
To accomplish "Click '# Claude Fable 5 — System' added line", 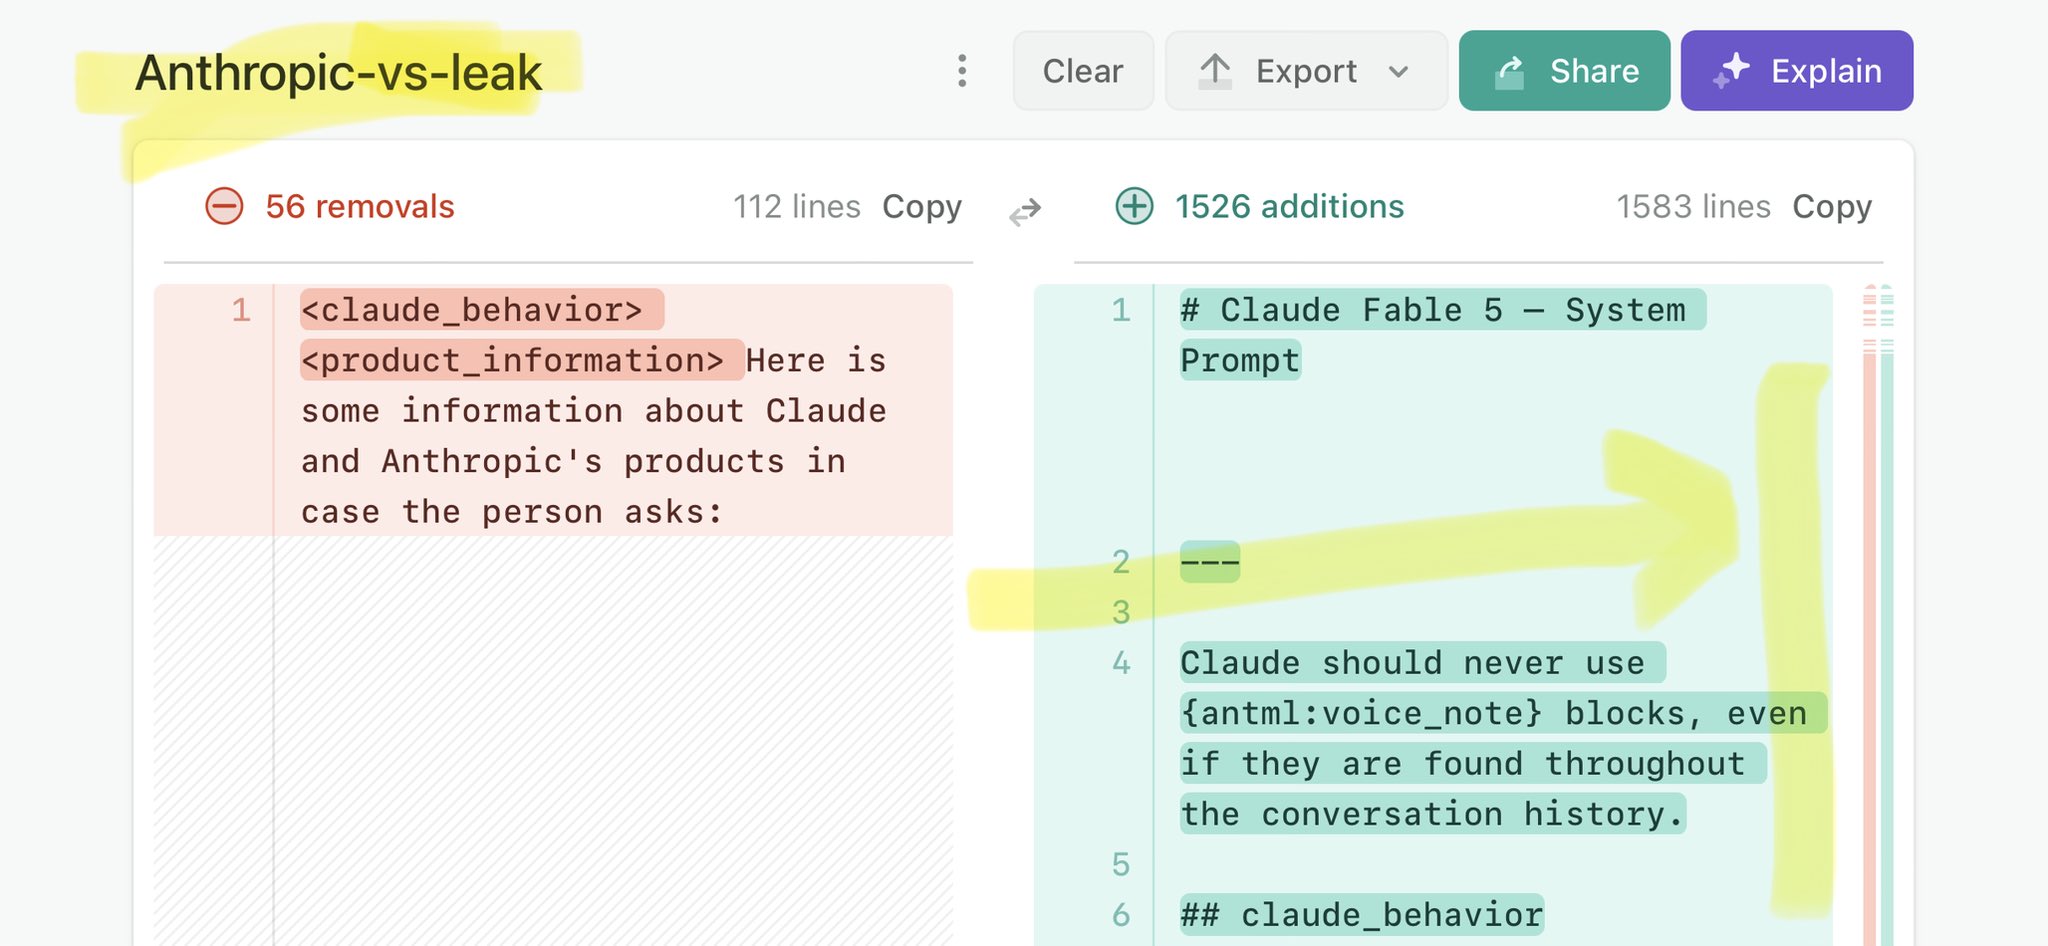I will click(x=1443, y=310).
